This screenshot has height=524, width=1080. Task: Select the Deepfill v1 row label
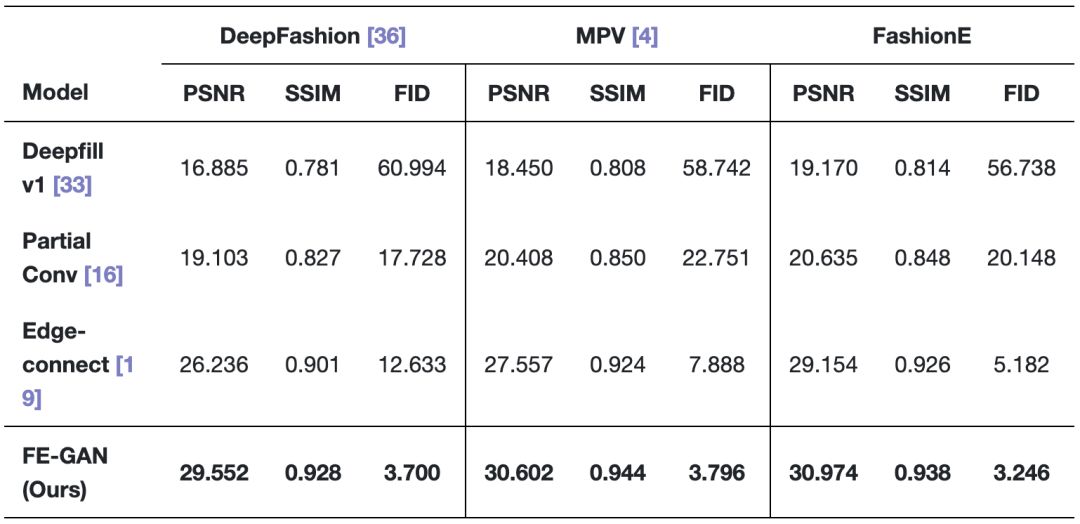[63, 168]
